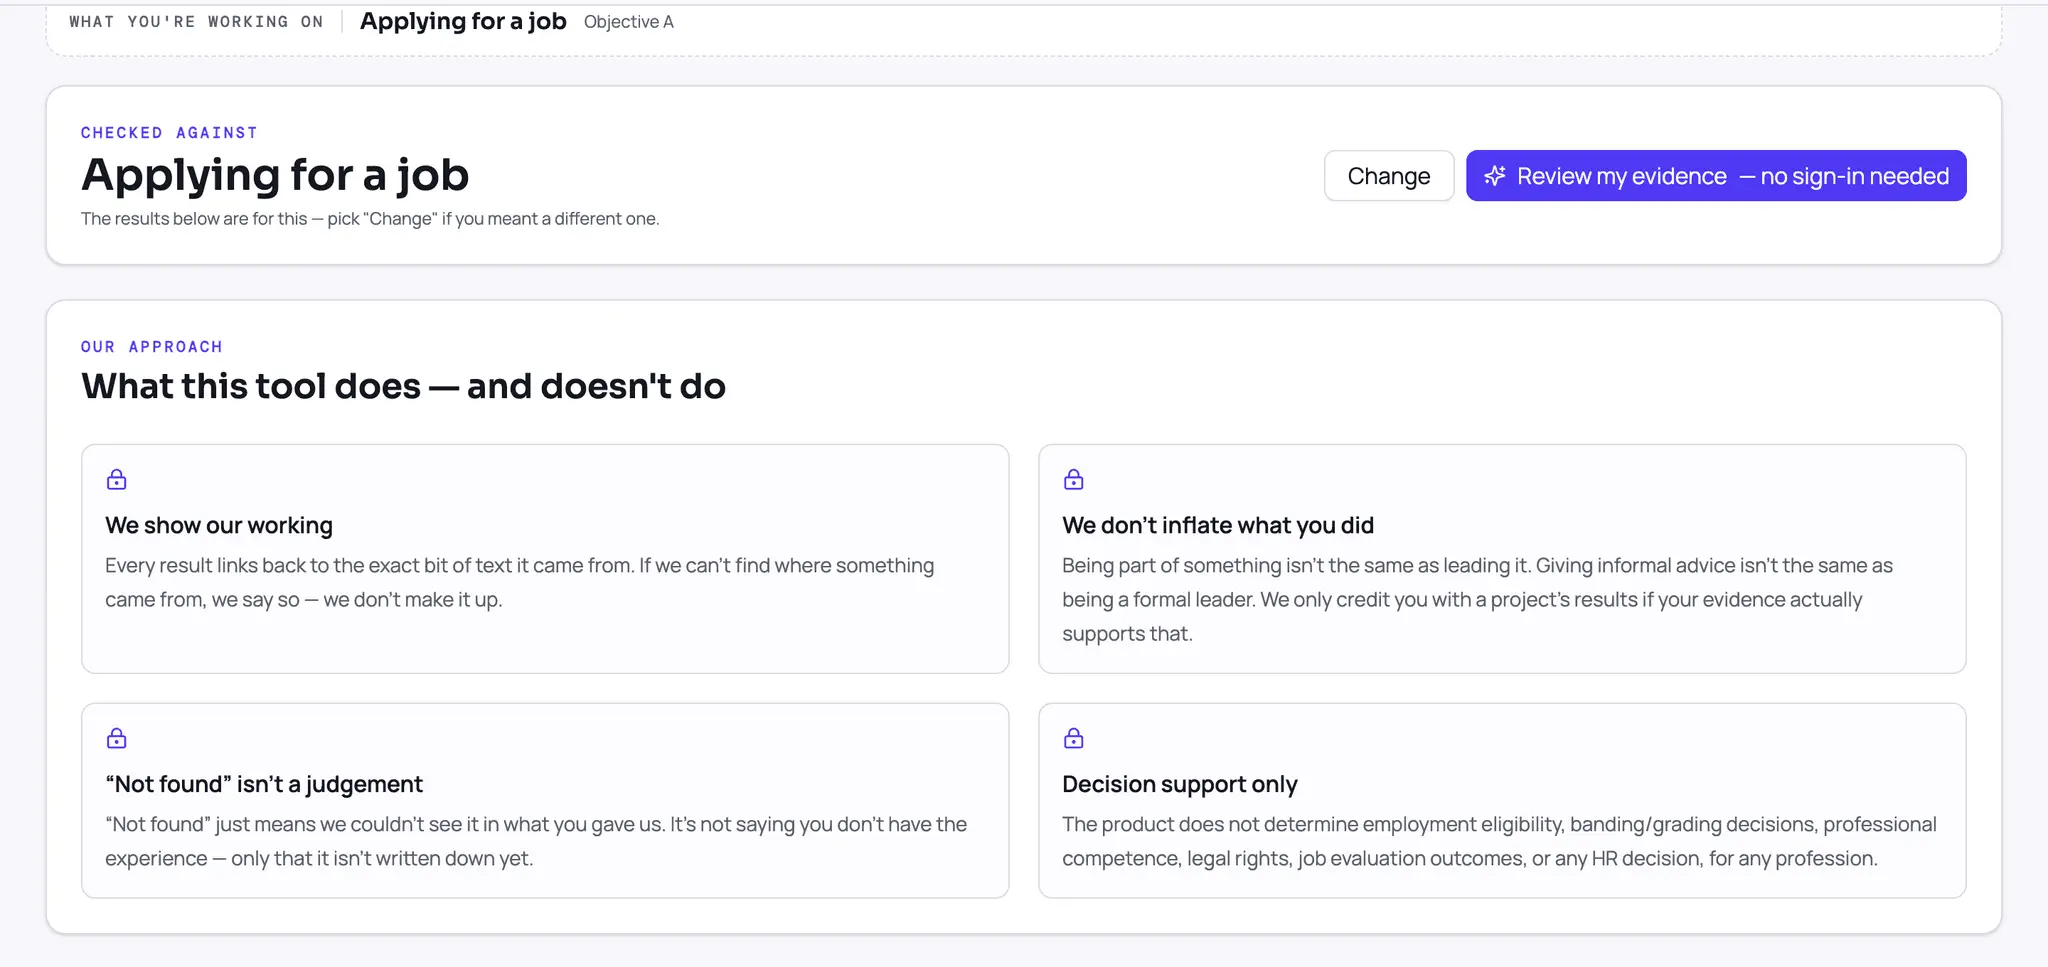Click lock icon above We don't inflate what you did
Viewport: 2048px width, 967px height.
coord(1074,480)
